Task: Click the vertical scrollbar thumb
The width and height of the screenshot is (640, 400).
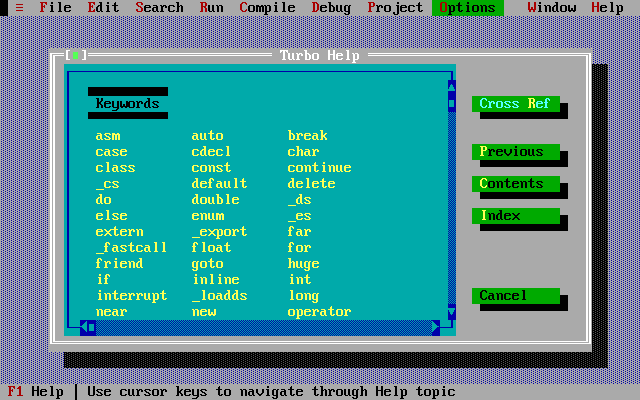Action: 451,103
